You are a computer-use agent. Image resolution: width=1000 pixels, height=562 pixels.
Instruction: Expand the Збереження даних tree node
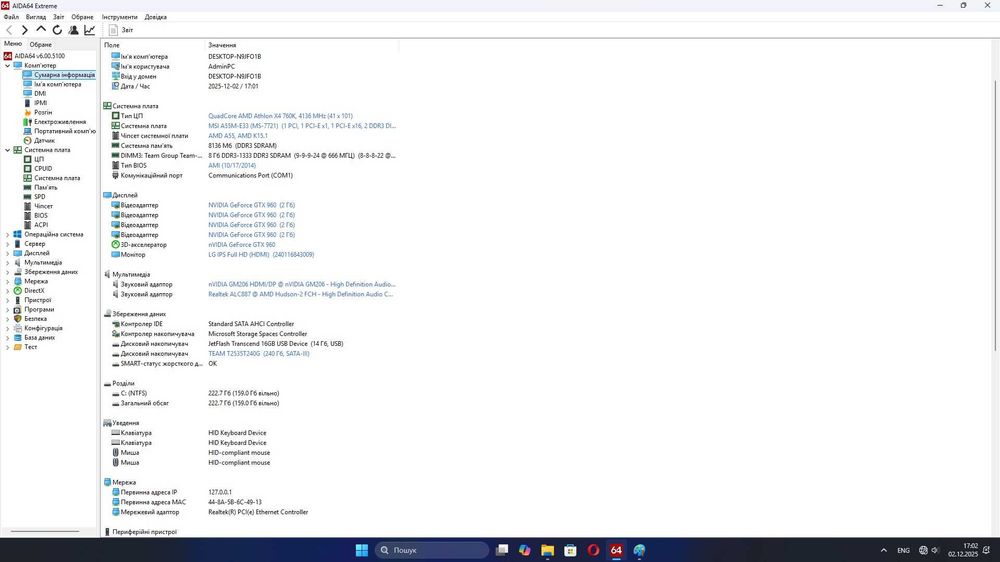[8, 272]
